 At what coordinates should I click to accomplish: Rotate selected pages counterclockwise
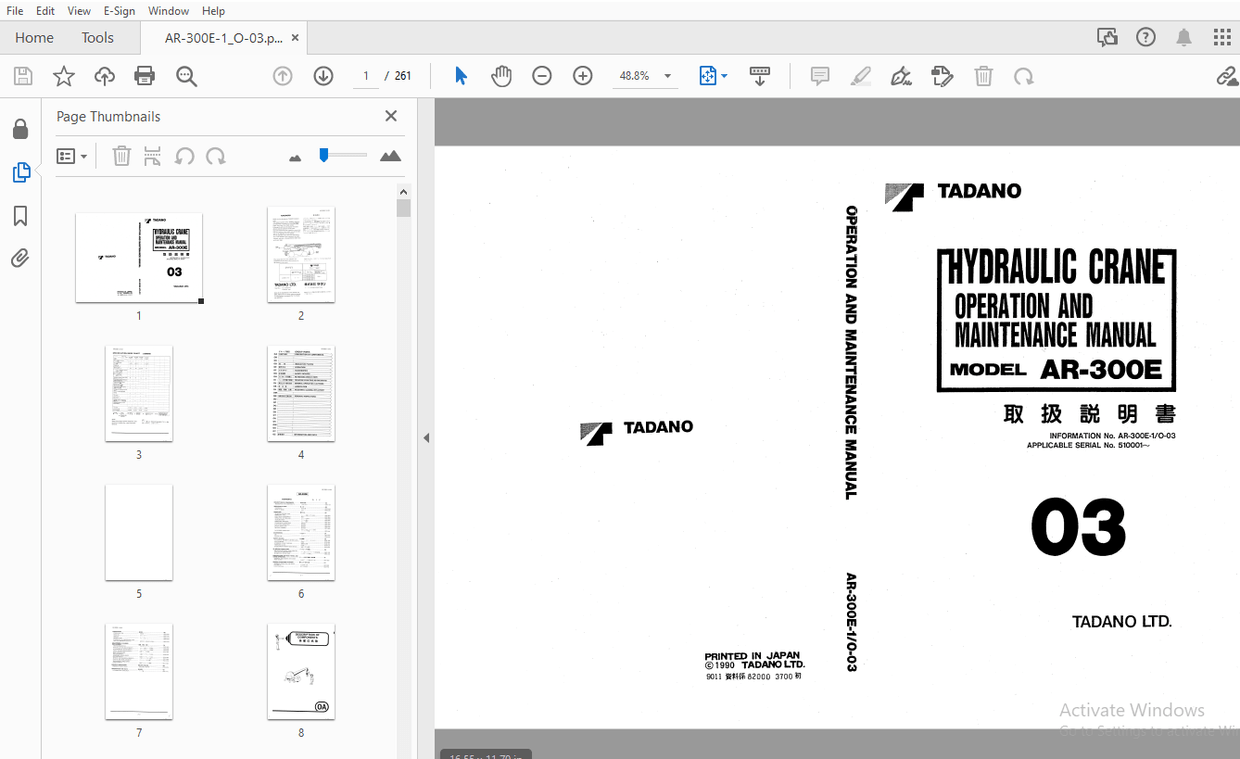point(186,156)
